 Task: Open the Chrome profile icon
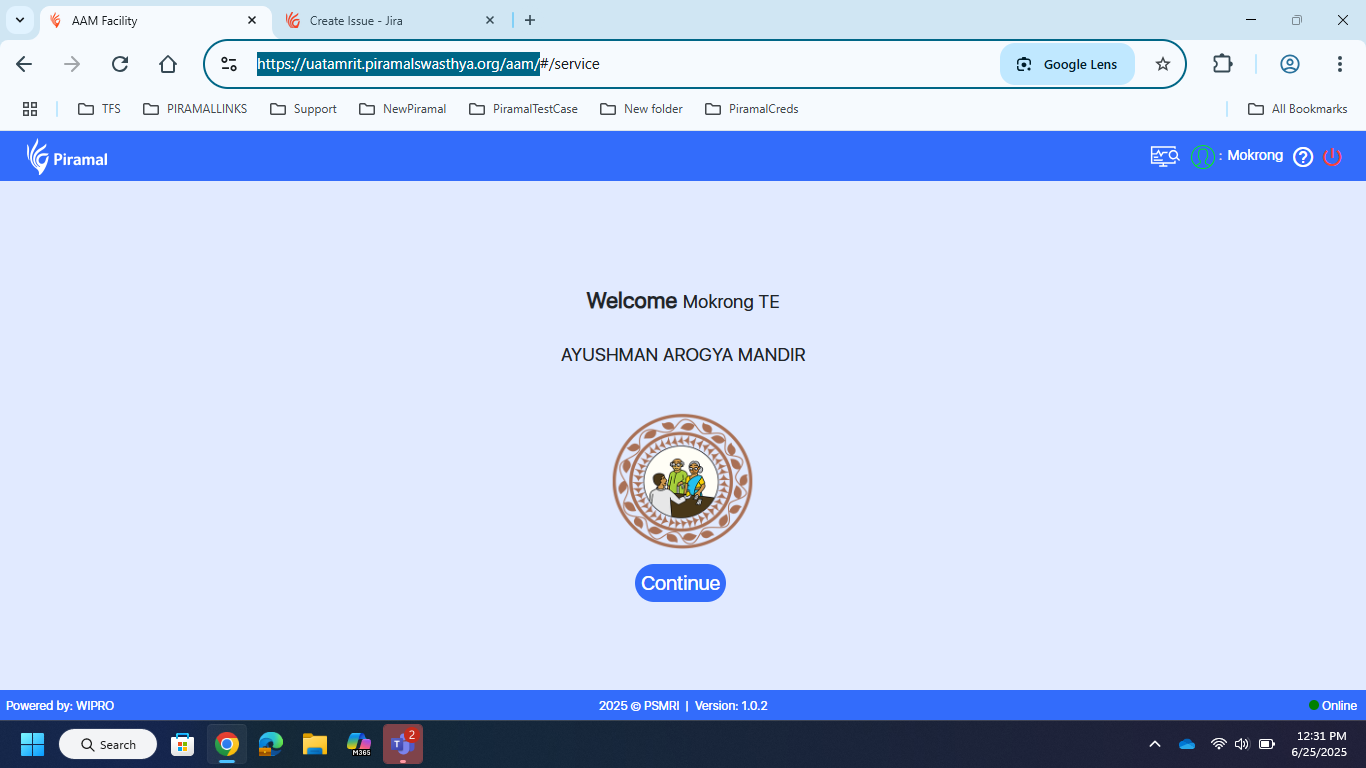point(1290,64)
